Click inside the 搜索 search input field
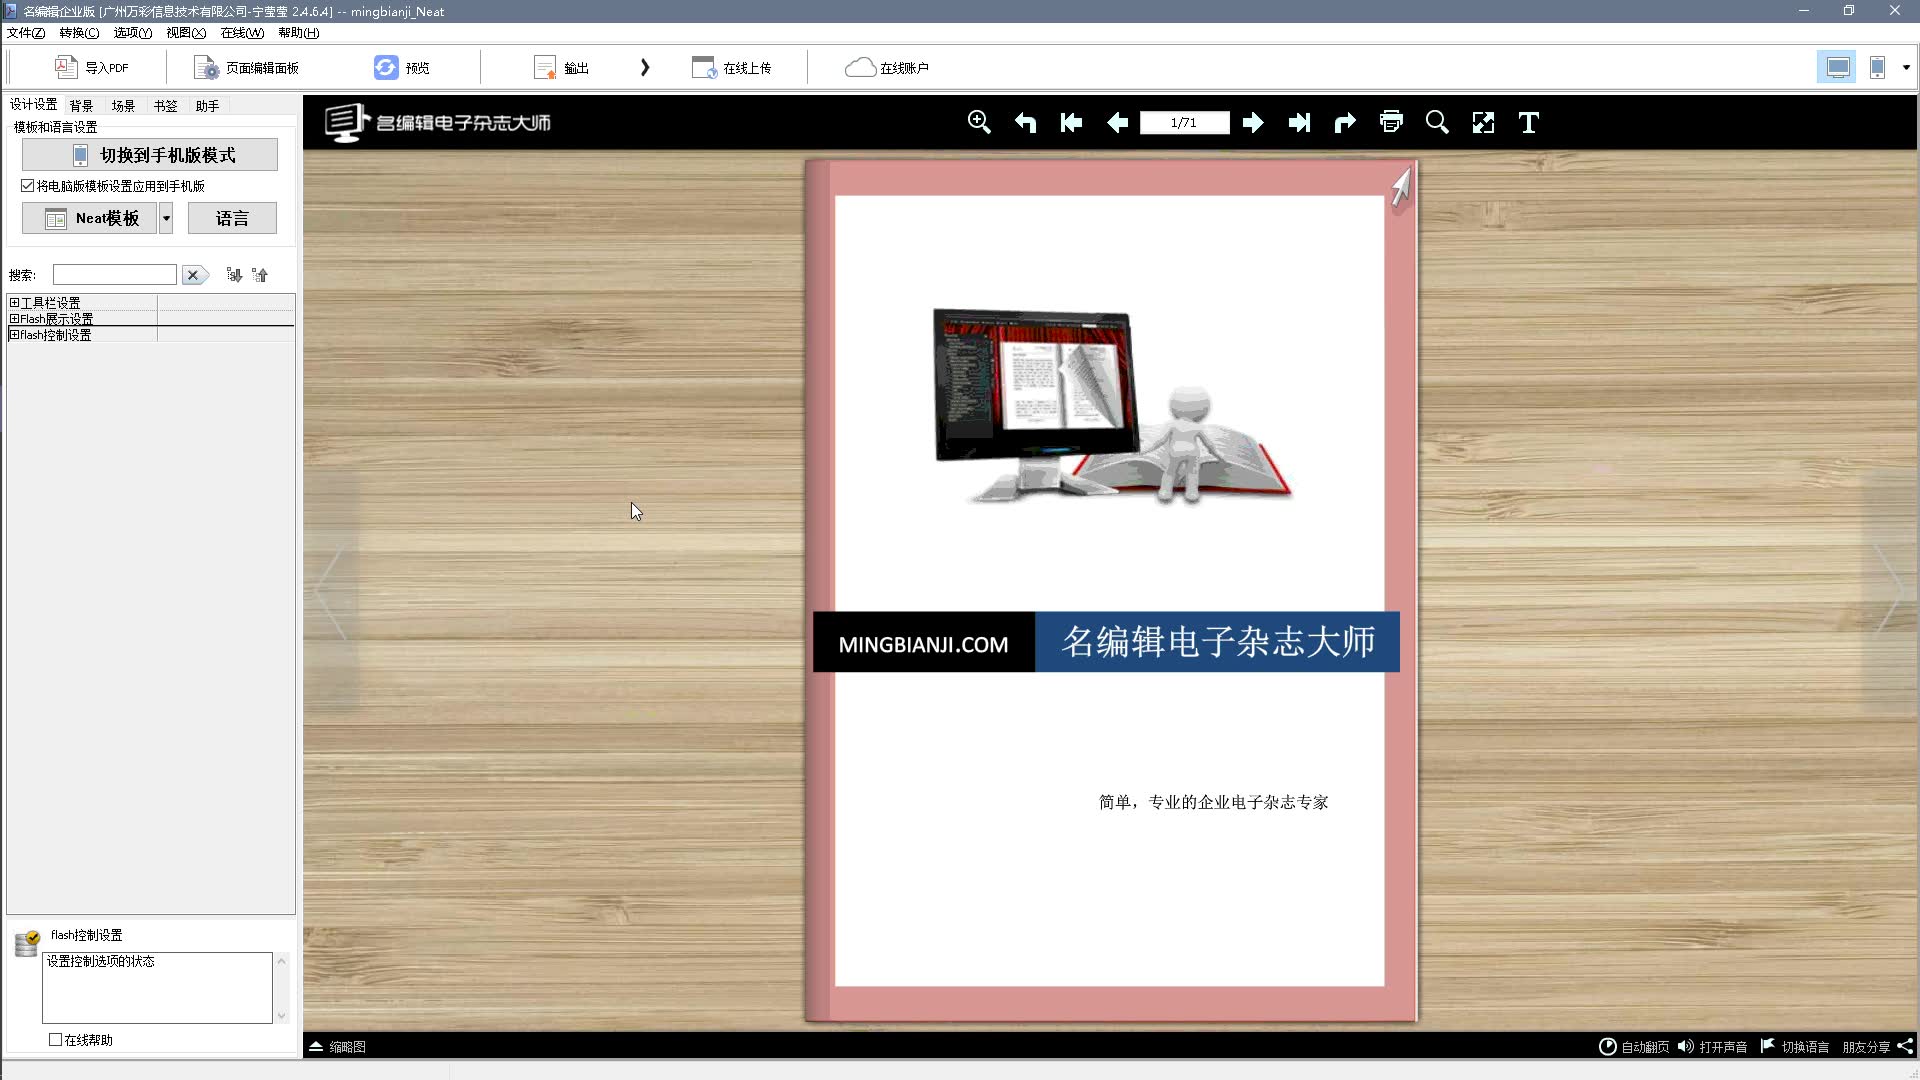Screen dimensions: 1920x1080 coord(113,274)
